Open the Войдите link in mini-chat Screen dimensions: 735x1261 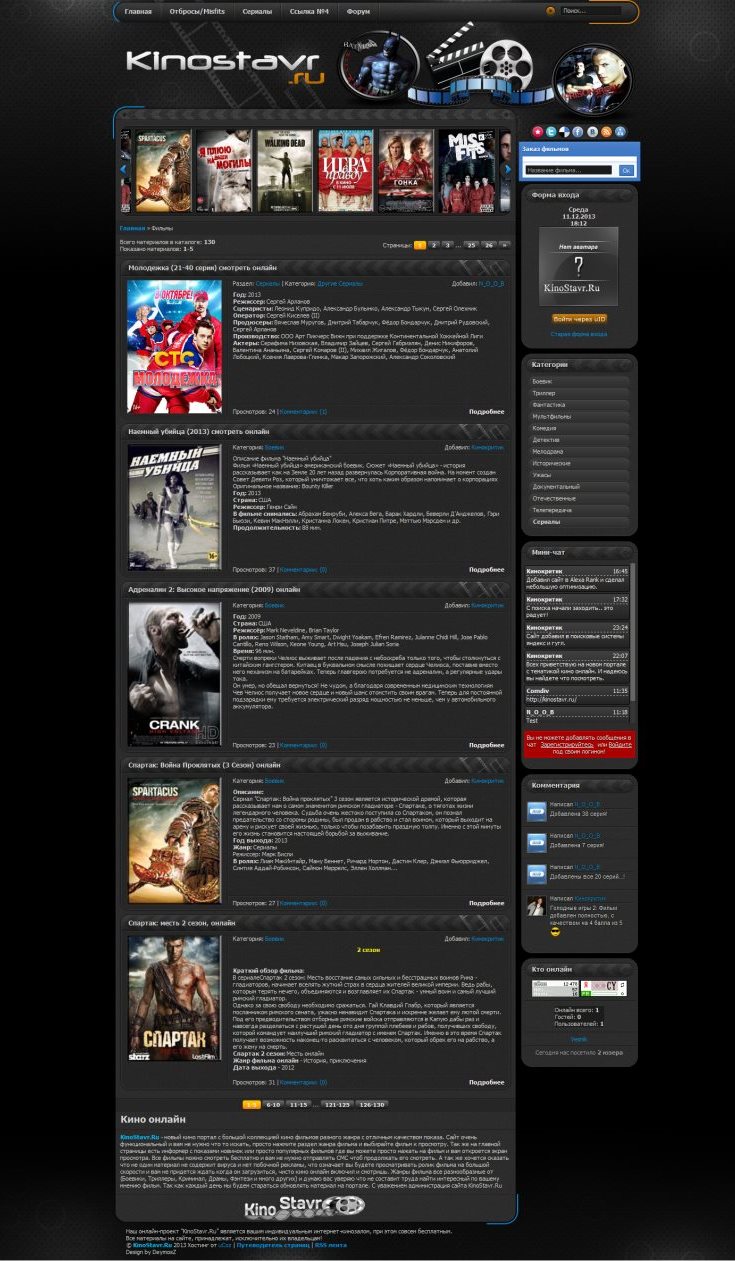[x=621, y=744]
